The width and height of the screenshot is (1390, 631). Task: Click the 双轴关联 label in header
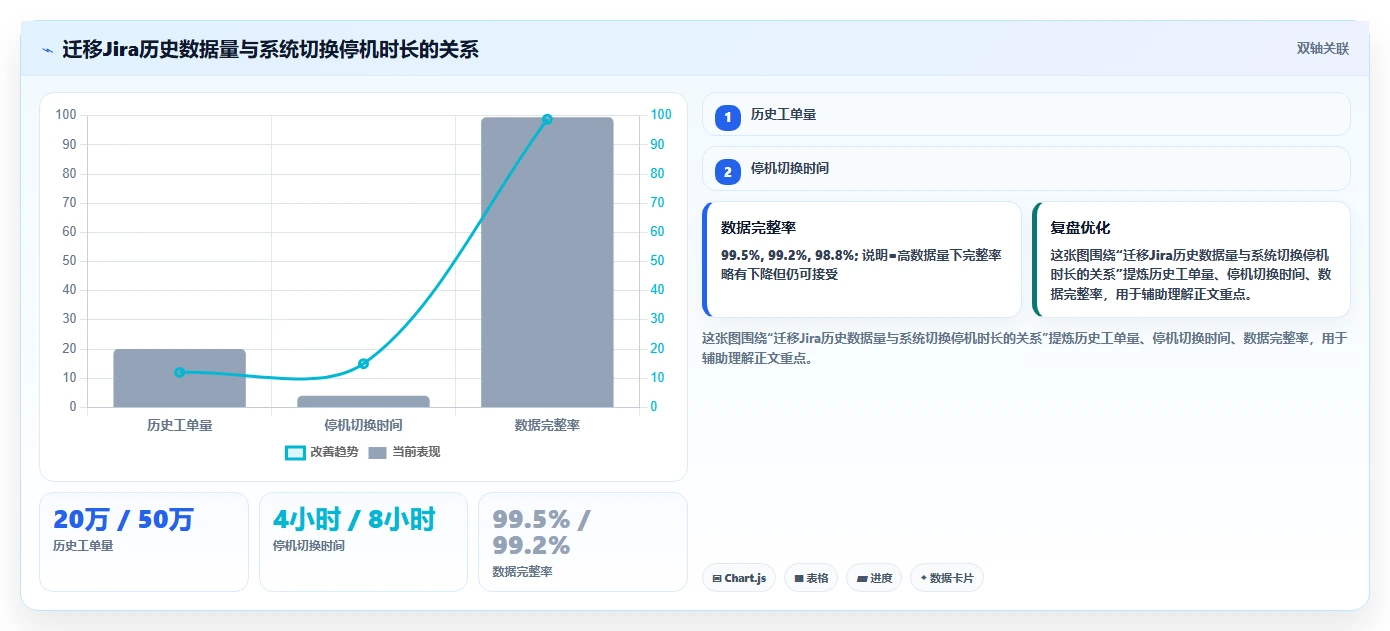pos(1323,49)
